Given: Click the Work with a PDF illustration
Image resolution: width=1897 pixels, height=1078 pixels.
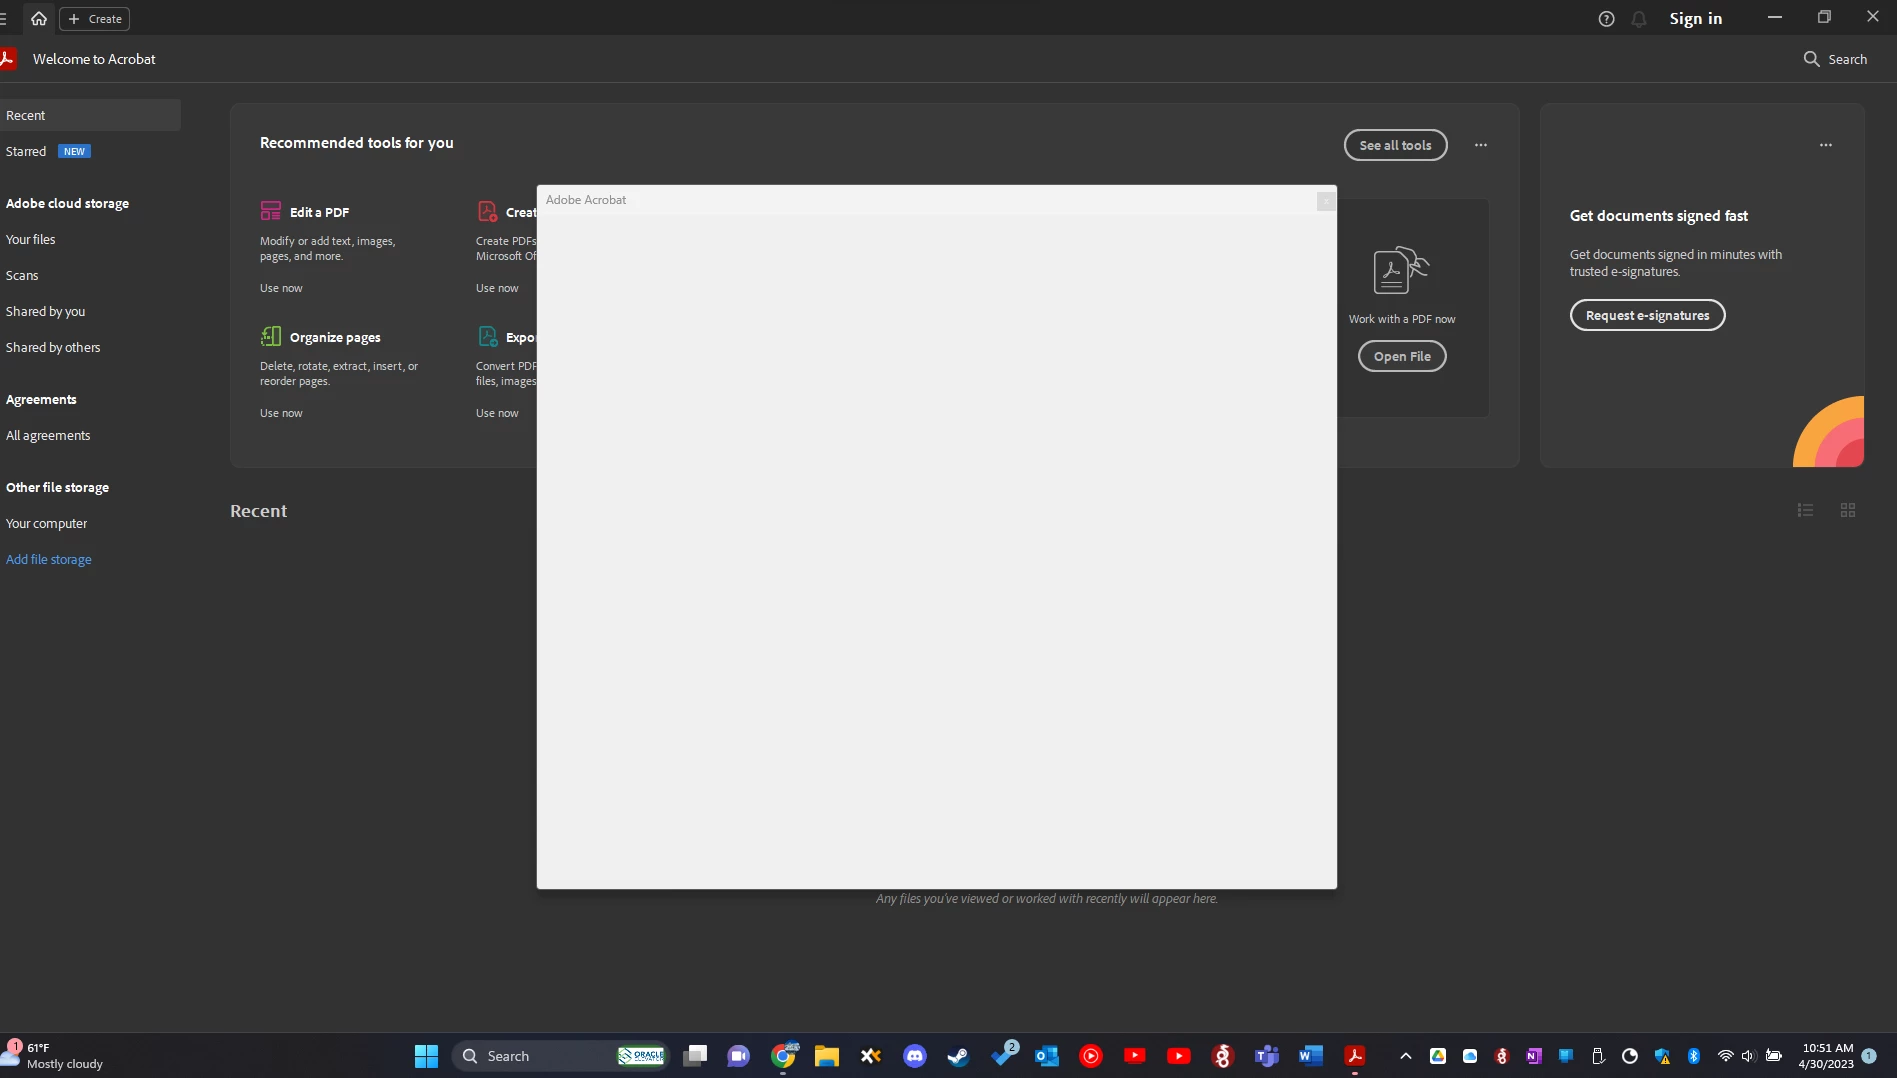Looking at the screenshot, I should tap(1401, 270).
